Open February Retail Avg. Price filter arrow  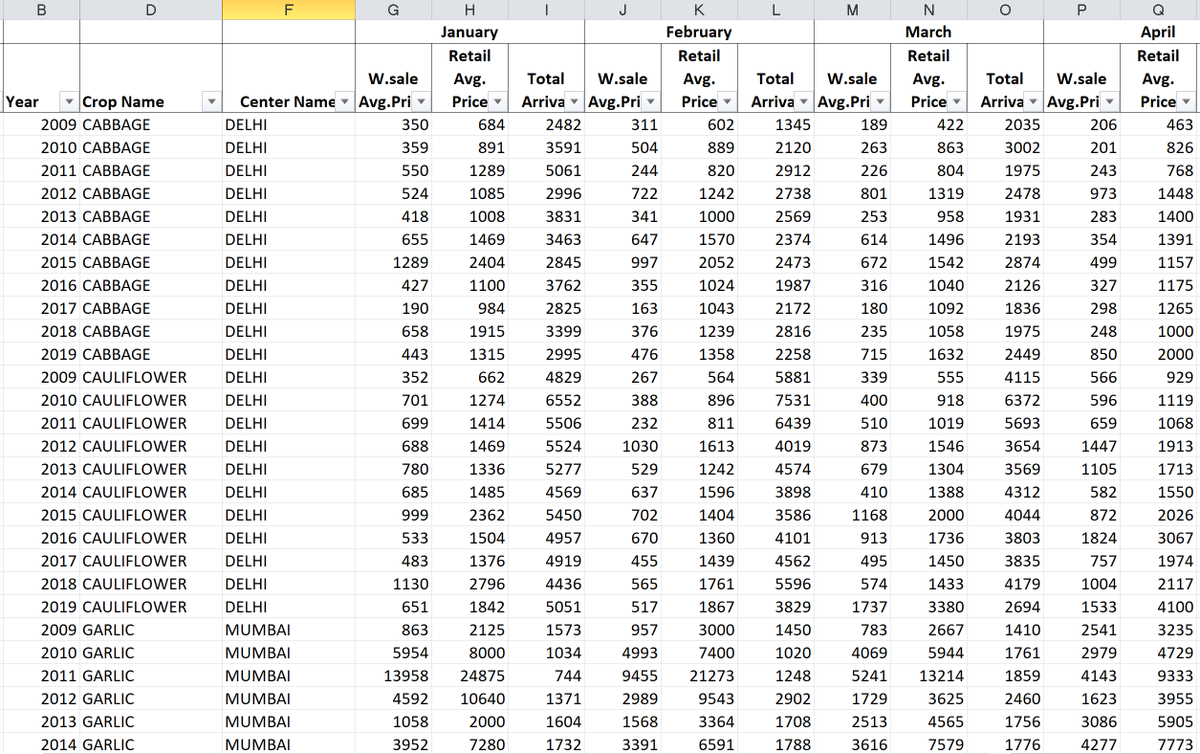[729, 102]
